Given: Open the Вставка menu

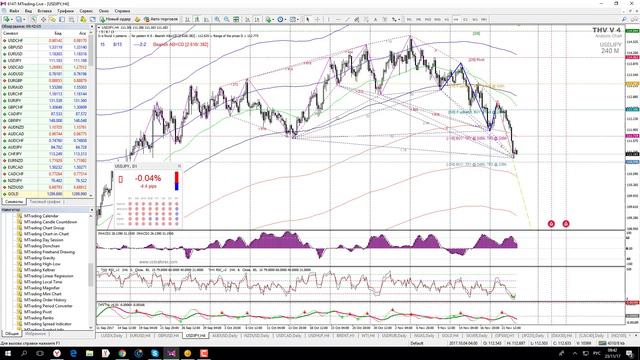Looking at the screenshot, I should (x=44, y=11).
